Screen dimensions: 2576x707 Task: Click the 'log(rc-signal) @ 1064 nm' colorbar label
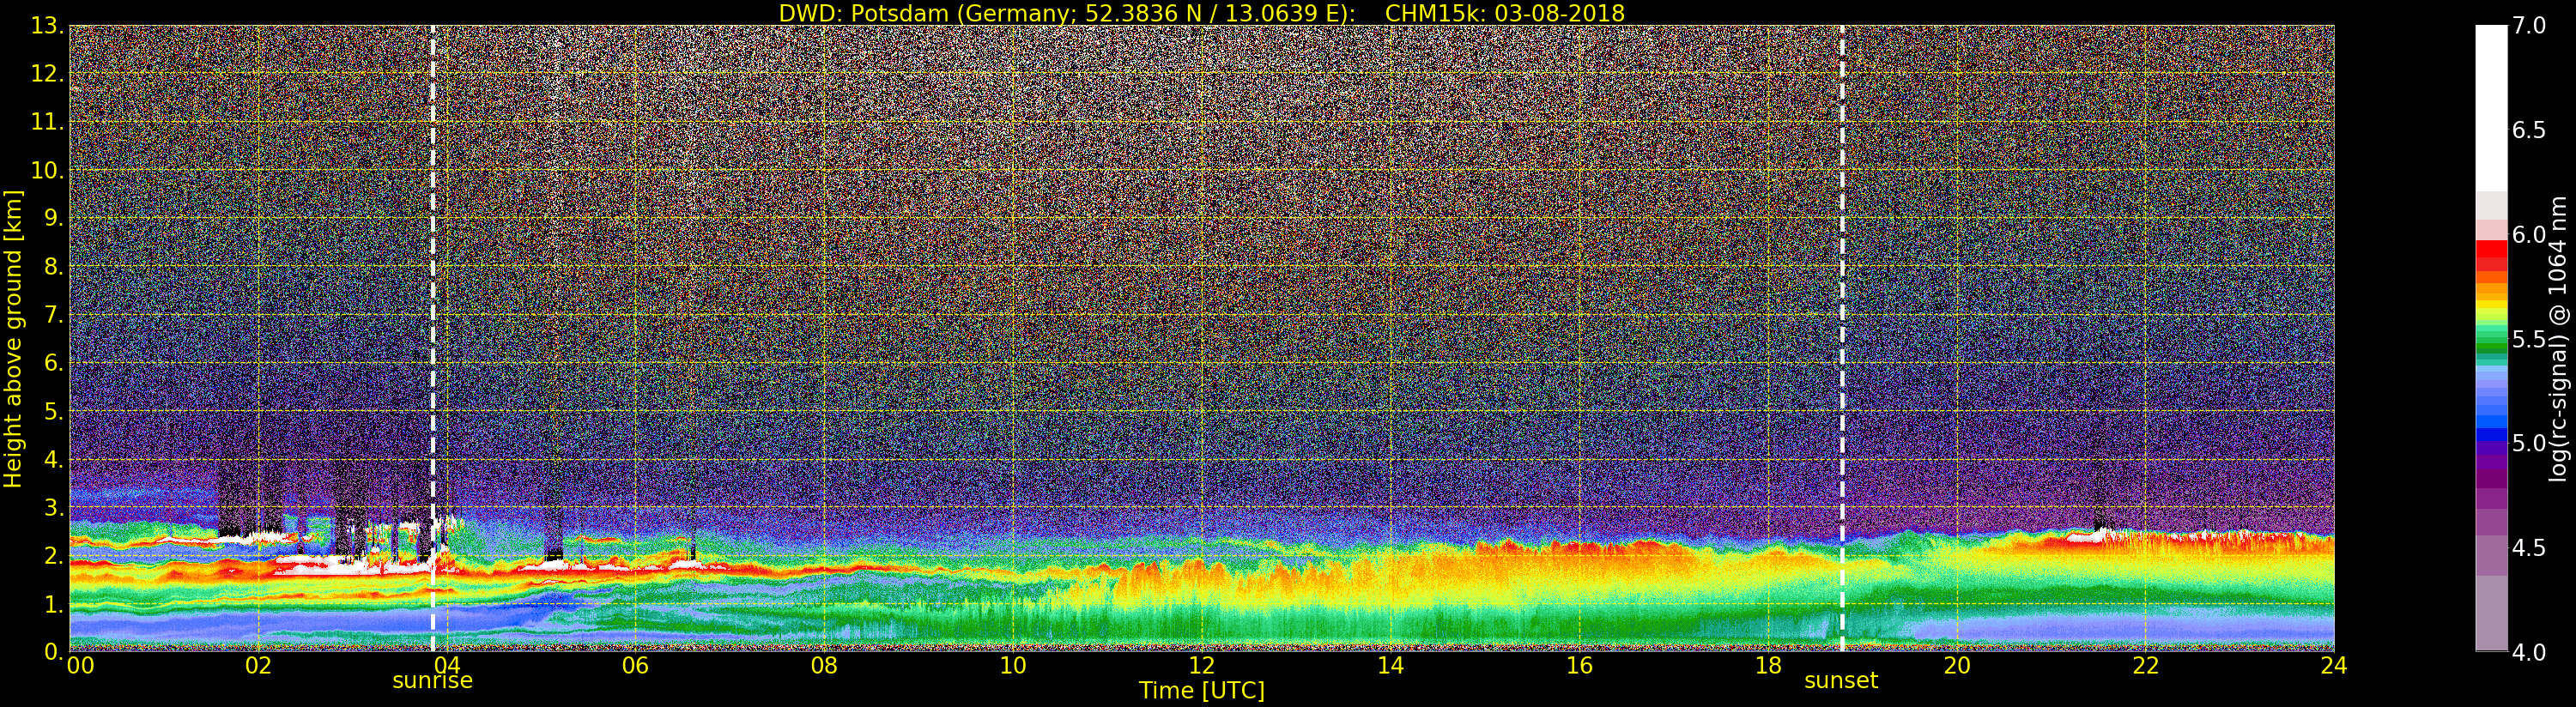(2557, 338)
